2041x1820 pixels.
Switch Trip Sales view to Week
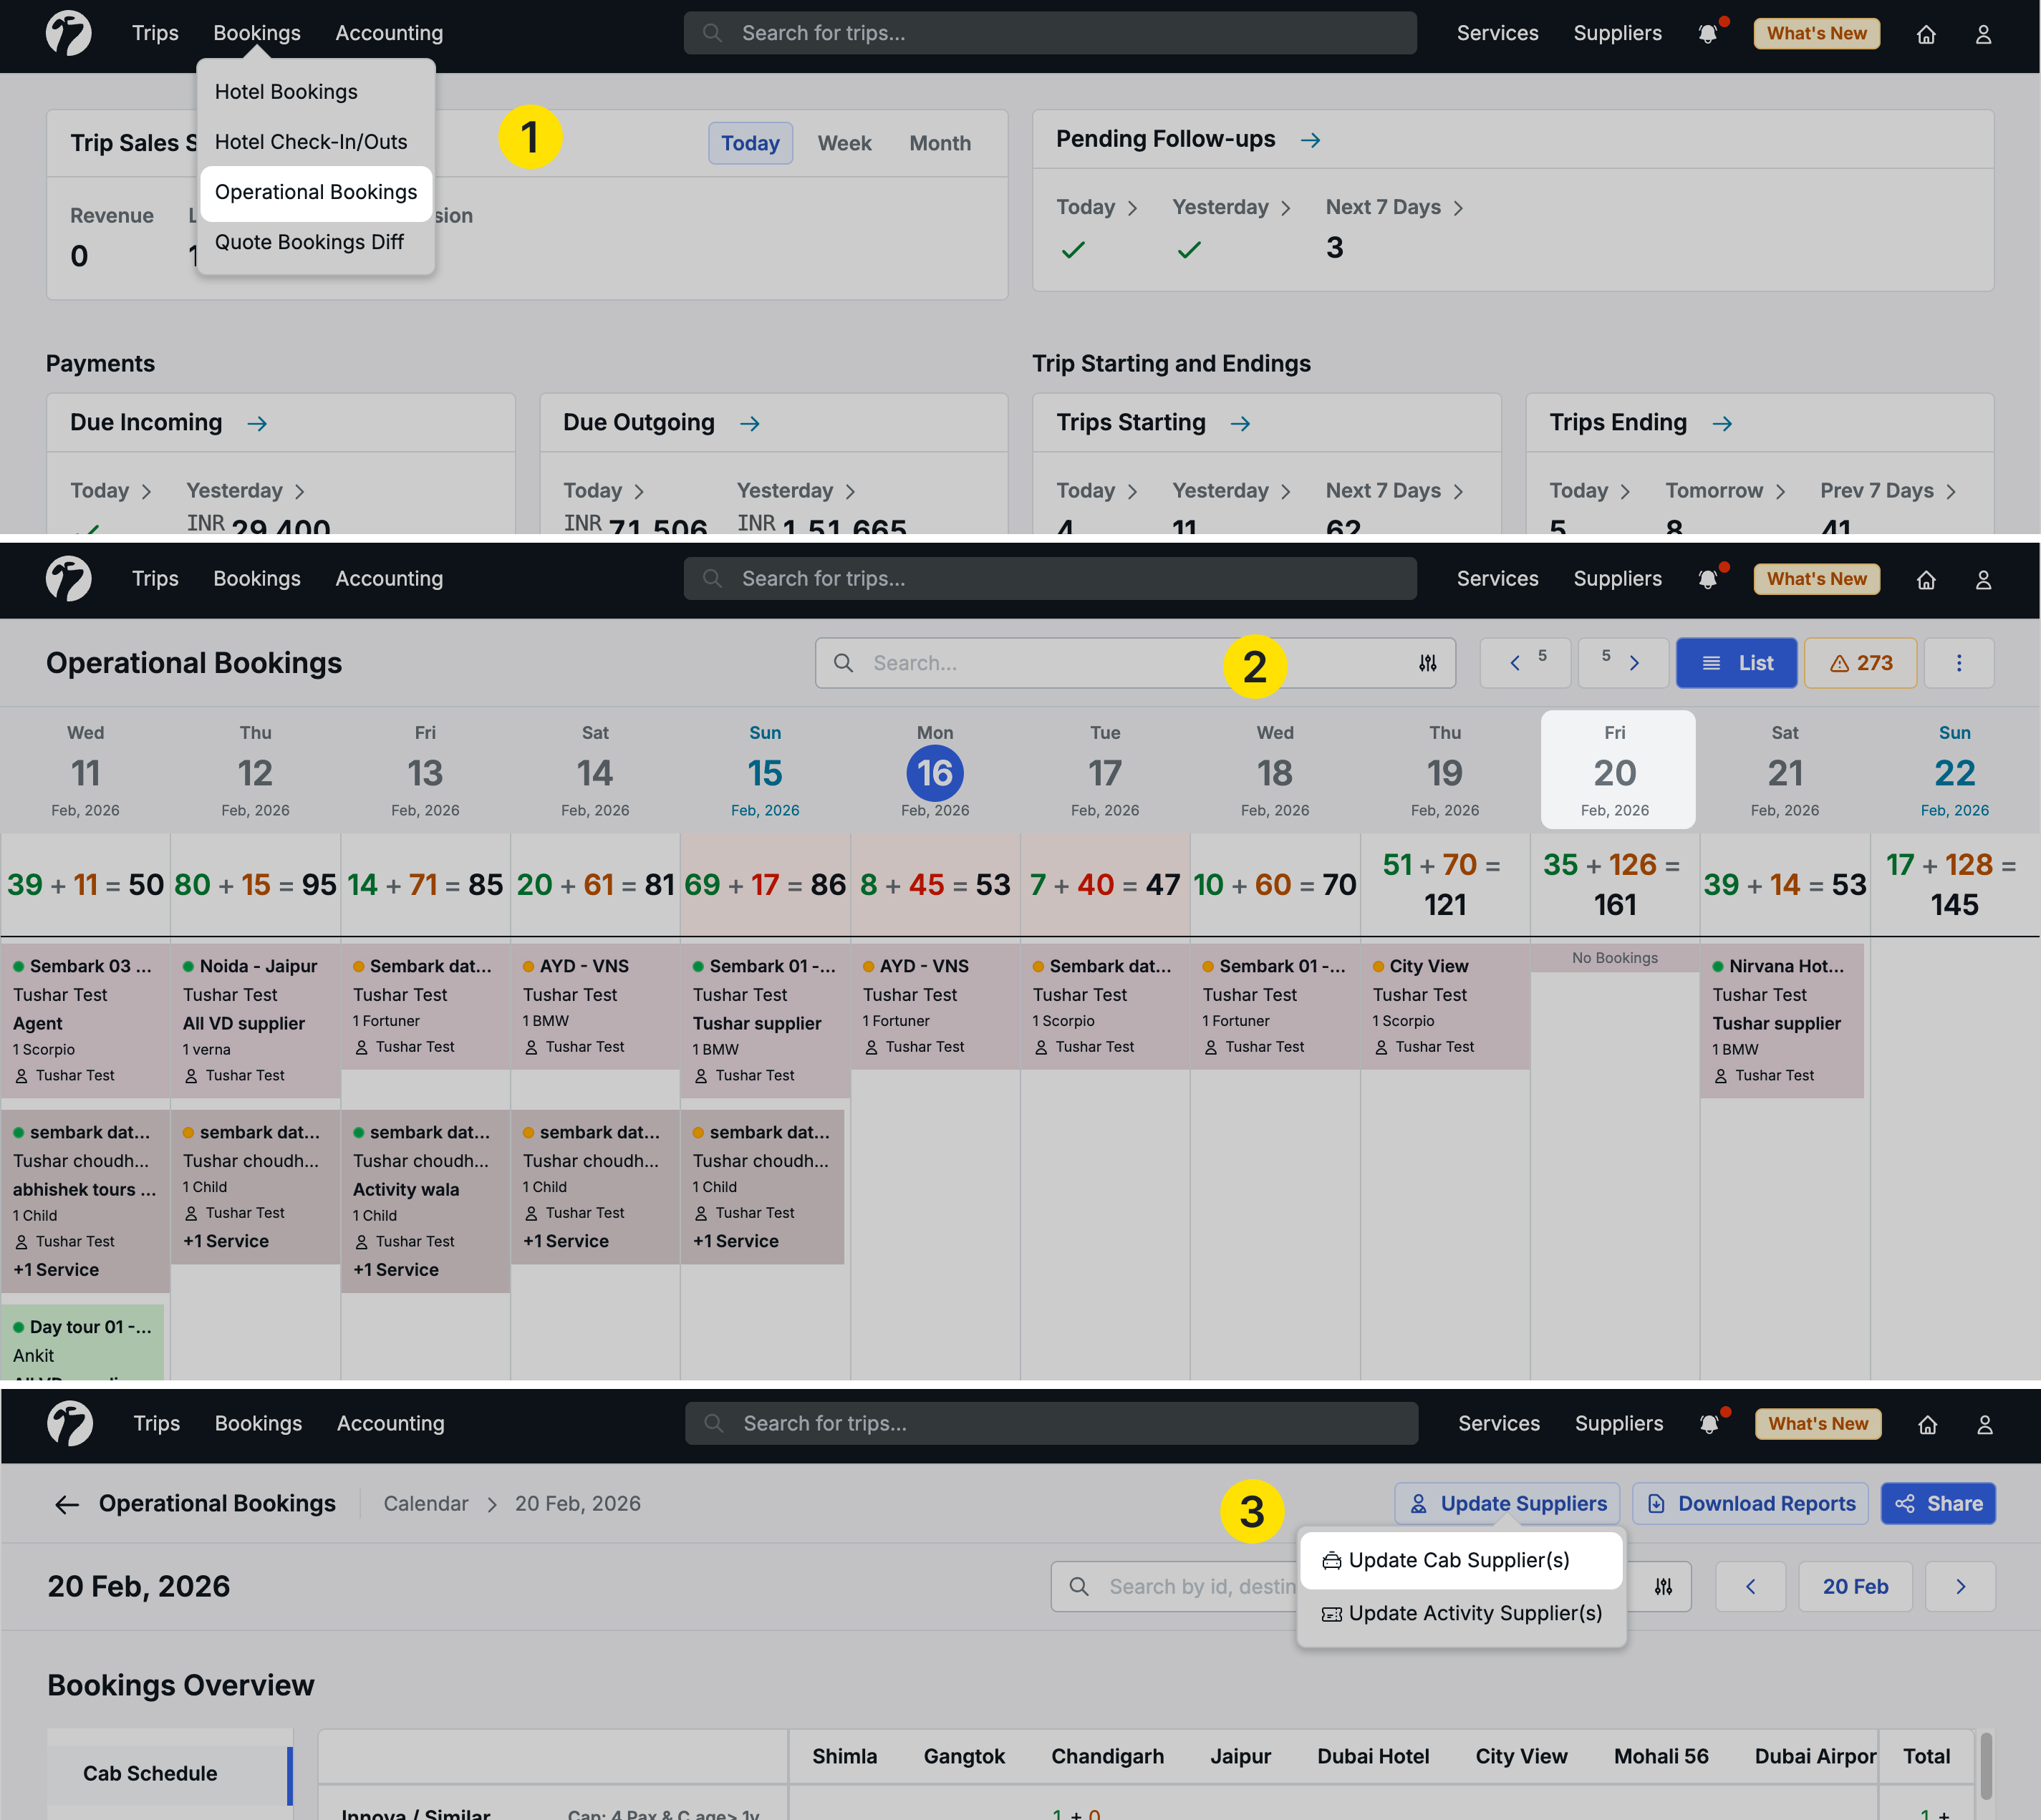click(x=844, y=143)
